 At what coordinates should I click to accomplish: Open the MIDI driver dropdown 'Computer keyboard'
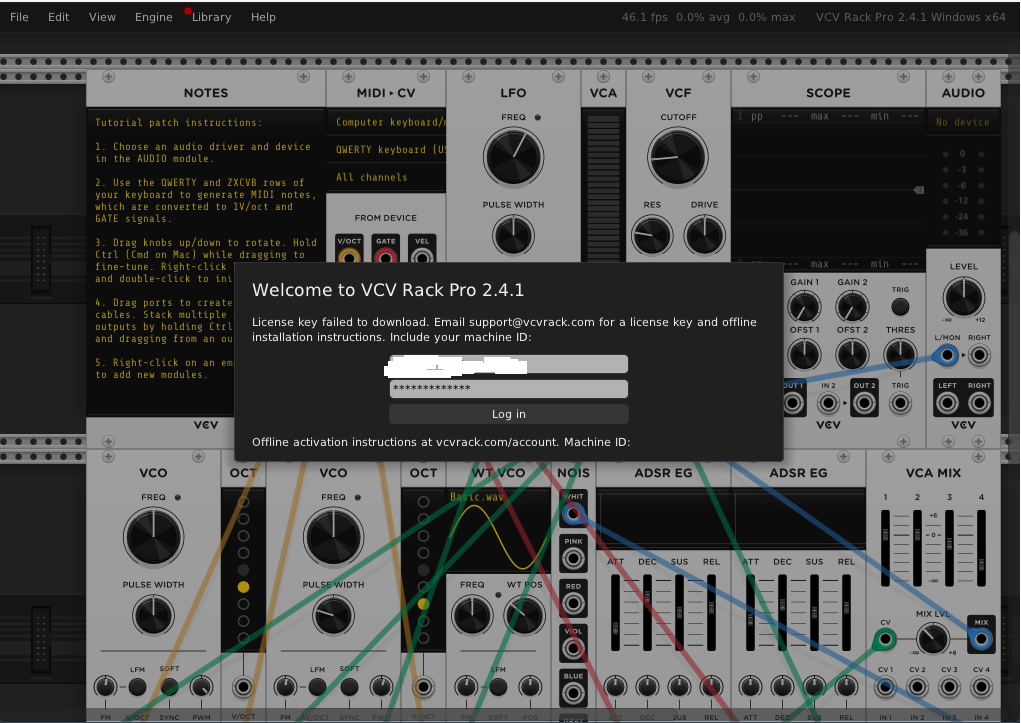[x=385, y=122]
